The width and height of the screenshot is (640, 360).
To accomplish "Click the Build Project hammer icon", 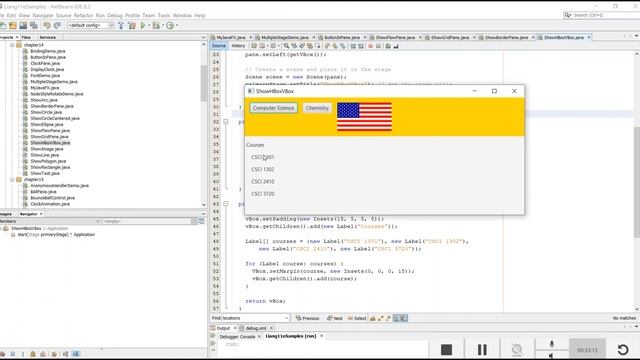I will 121,25.
